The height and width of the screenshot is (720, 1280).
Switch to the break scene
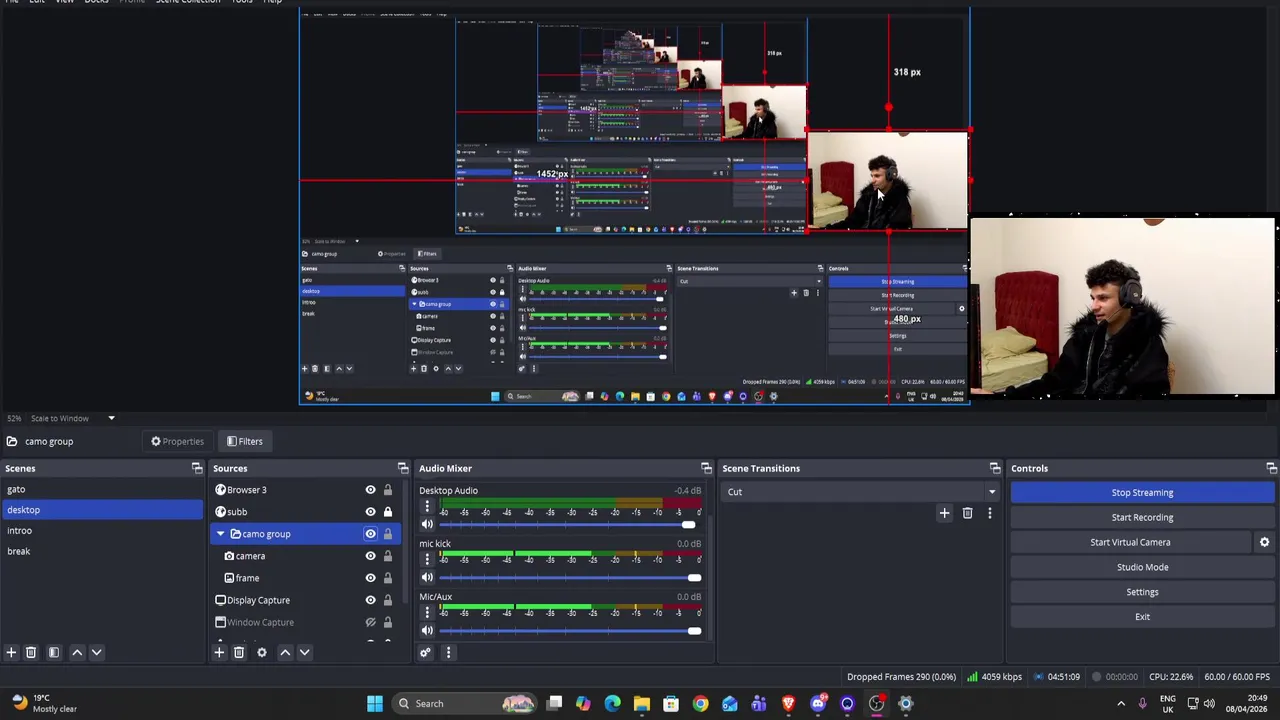[x=101, y=551]
